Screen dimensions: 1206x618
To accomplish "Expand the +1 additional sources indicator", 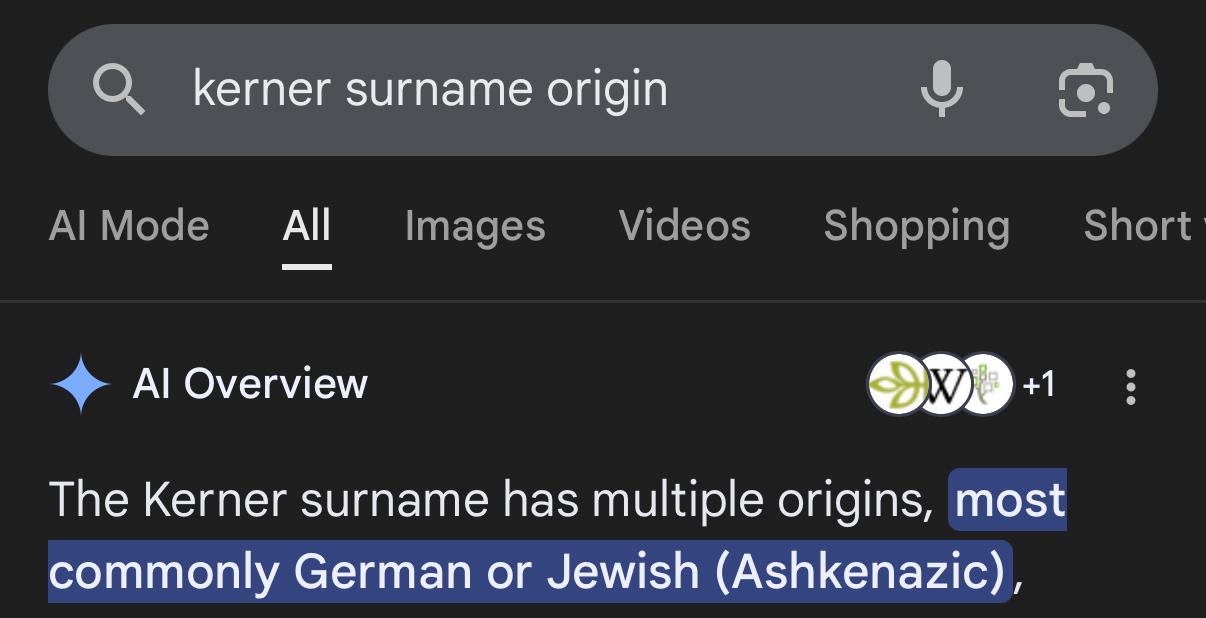I will tap(1039, 385).
